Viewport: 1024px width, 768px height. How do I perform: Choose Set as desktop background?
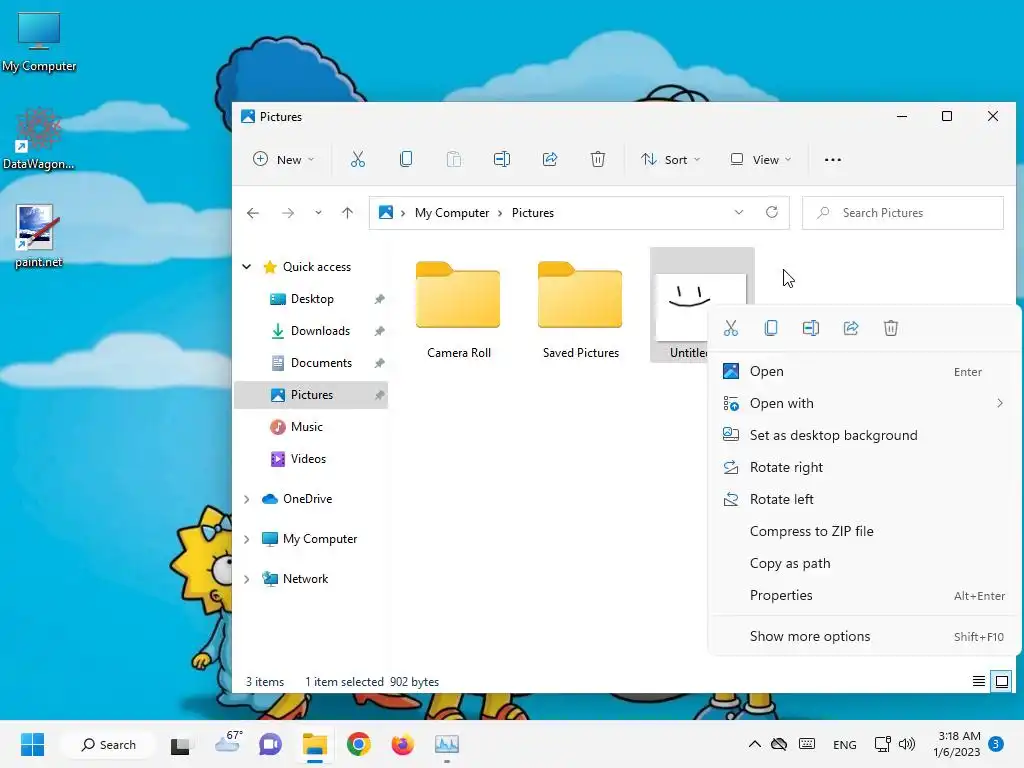(864, 435)
